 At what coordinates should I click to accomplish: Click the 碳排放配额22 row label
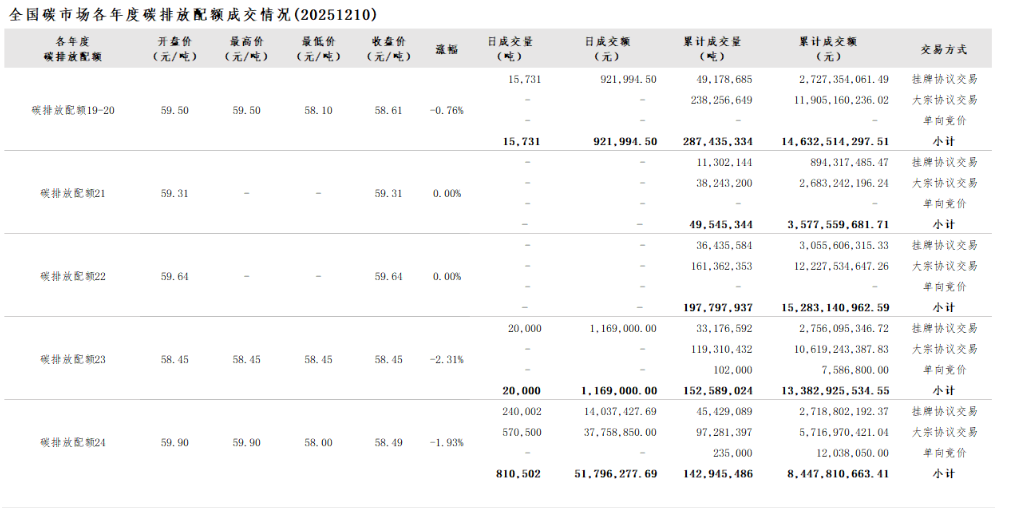coord(73,276)
